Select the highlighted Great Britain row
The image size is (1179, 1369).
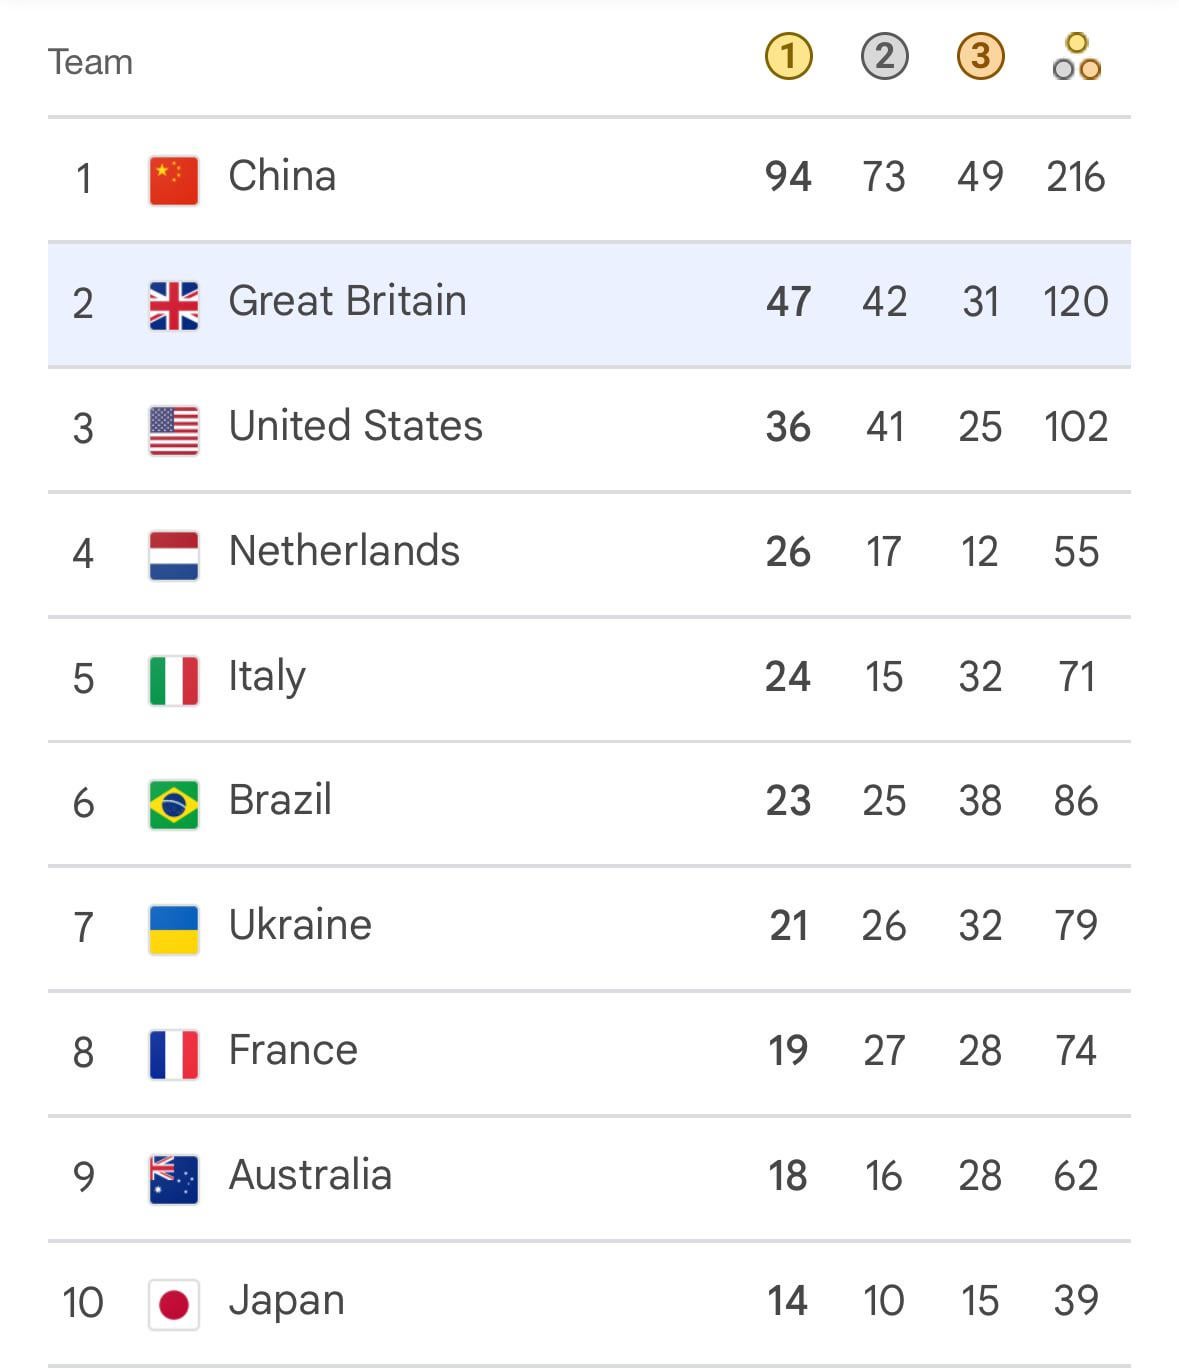pyautogui.click(x=589, y=304)
